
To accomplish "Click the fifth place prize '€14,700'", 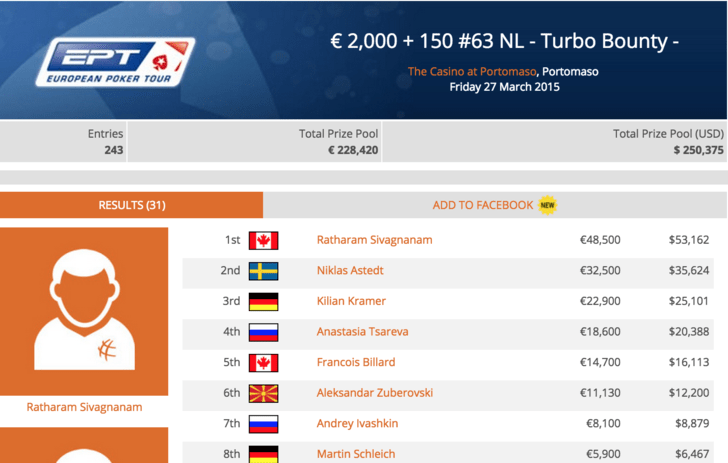I will (600, 363).
